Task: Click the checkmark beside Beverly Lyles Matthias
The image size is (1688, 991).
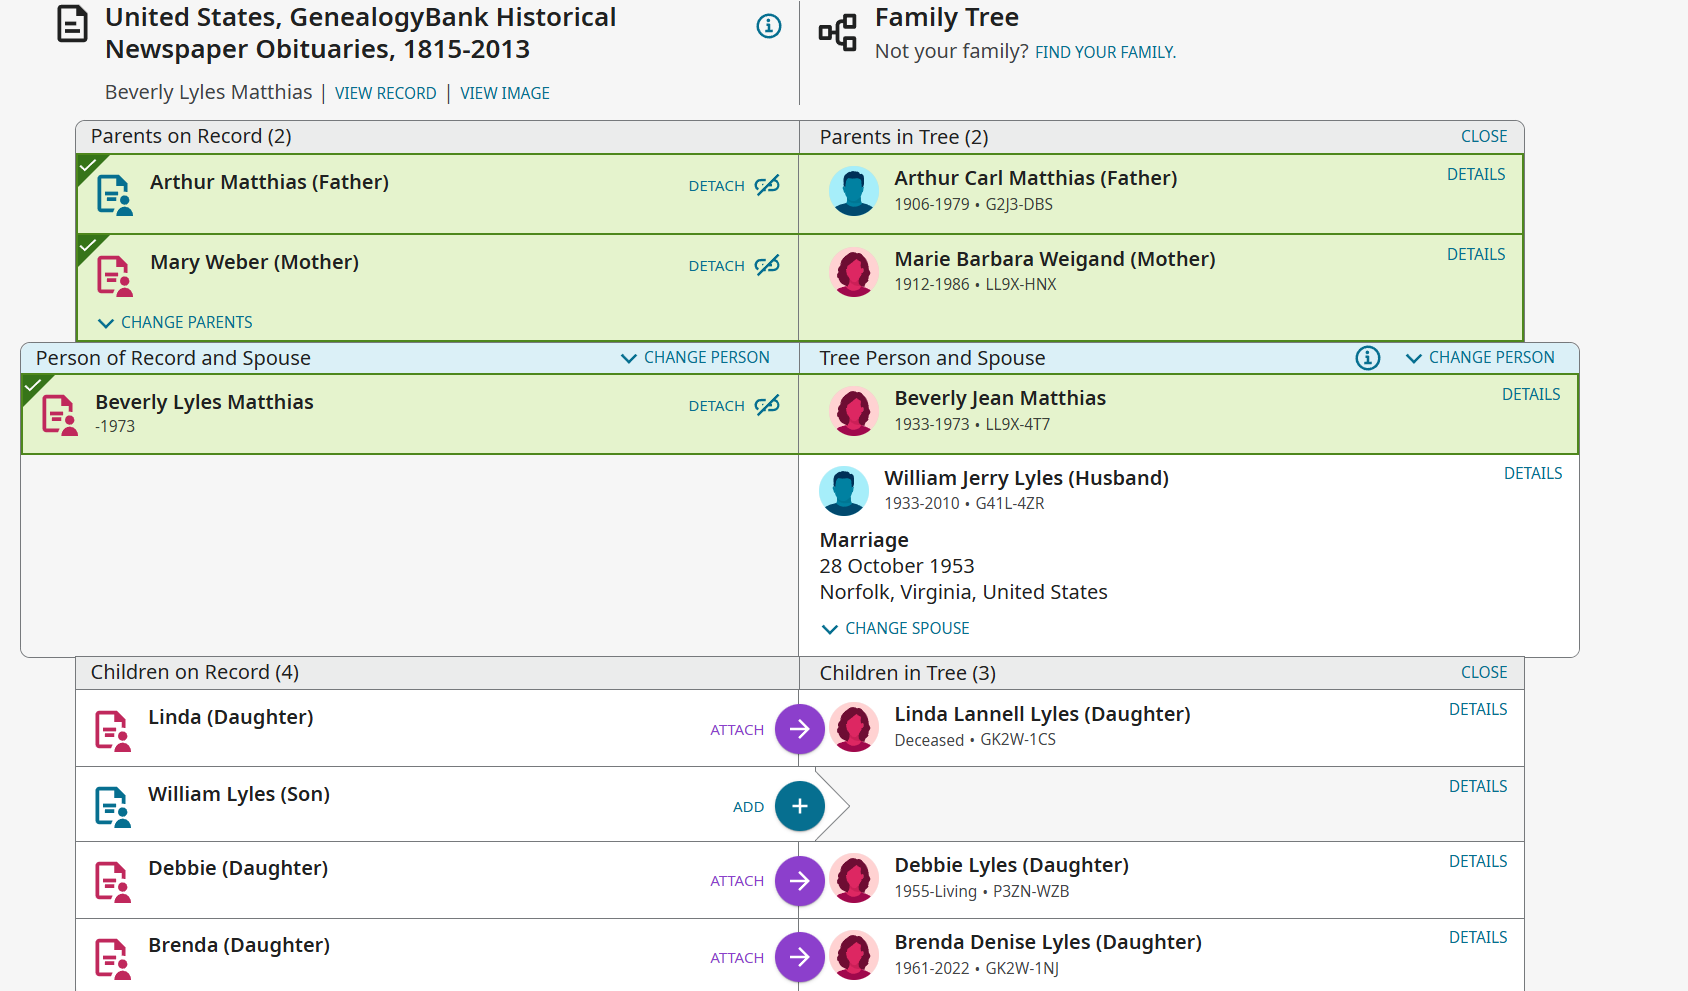Action: 35,385
